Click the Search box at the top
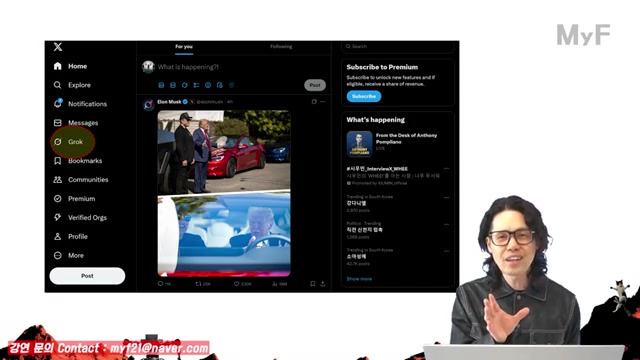Screen dimensions: 640x360 [x=398, y=47]
